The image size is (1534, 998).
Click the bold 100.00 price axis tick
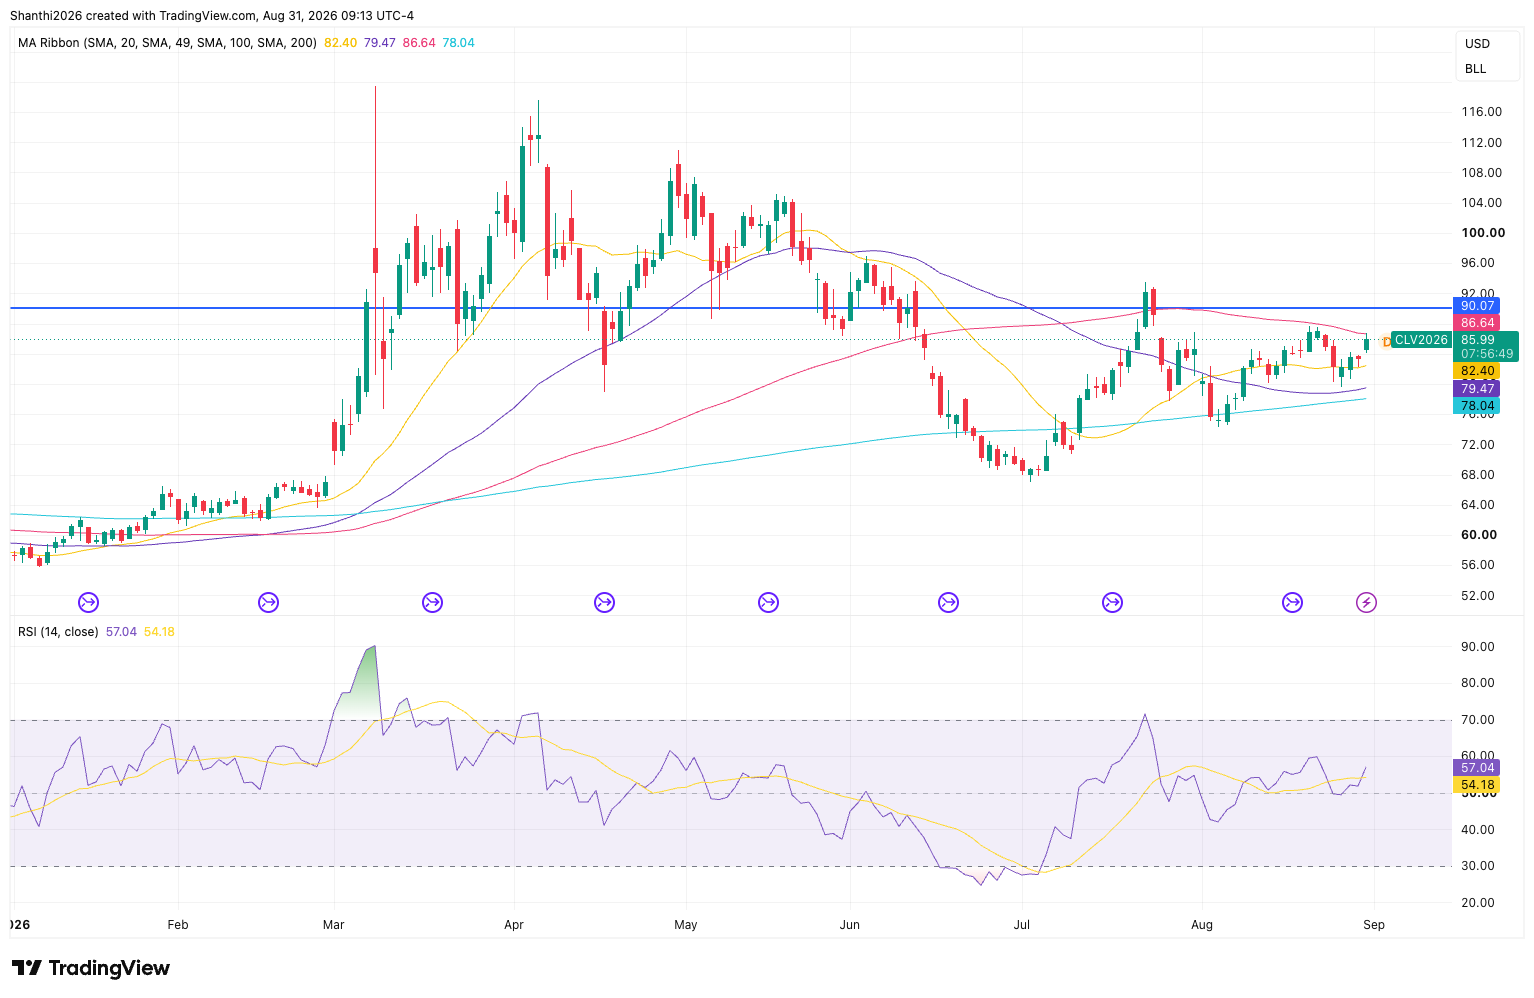click(1483, 233)
